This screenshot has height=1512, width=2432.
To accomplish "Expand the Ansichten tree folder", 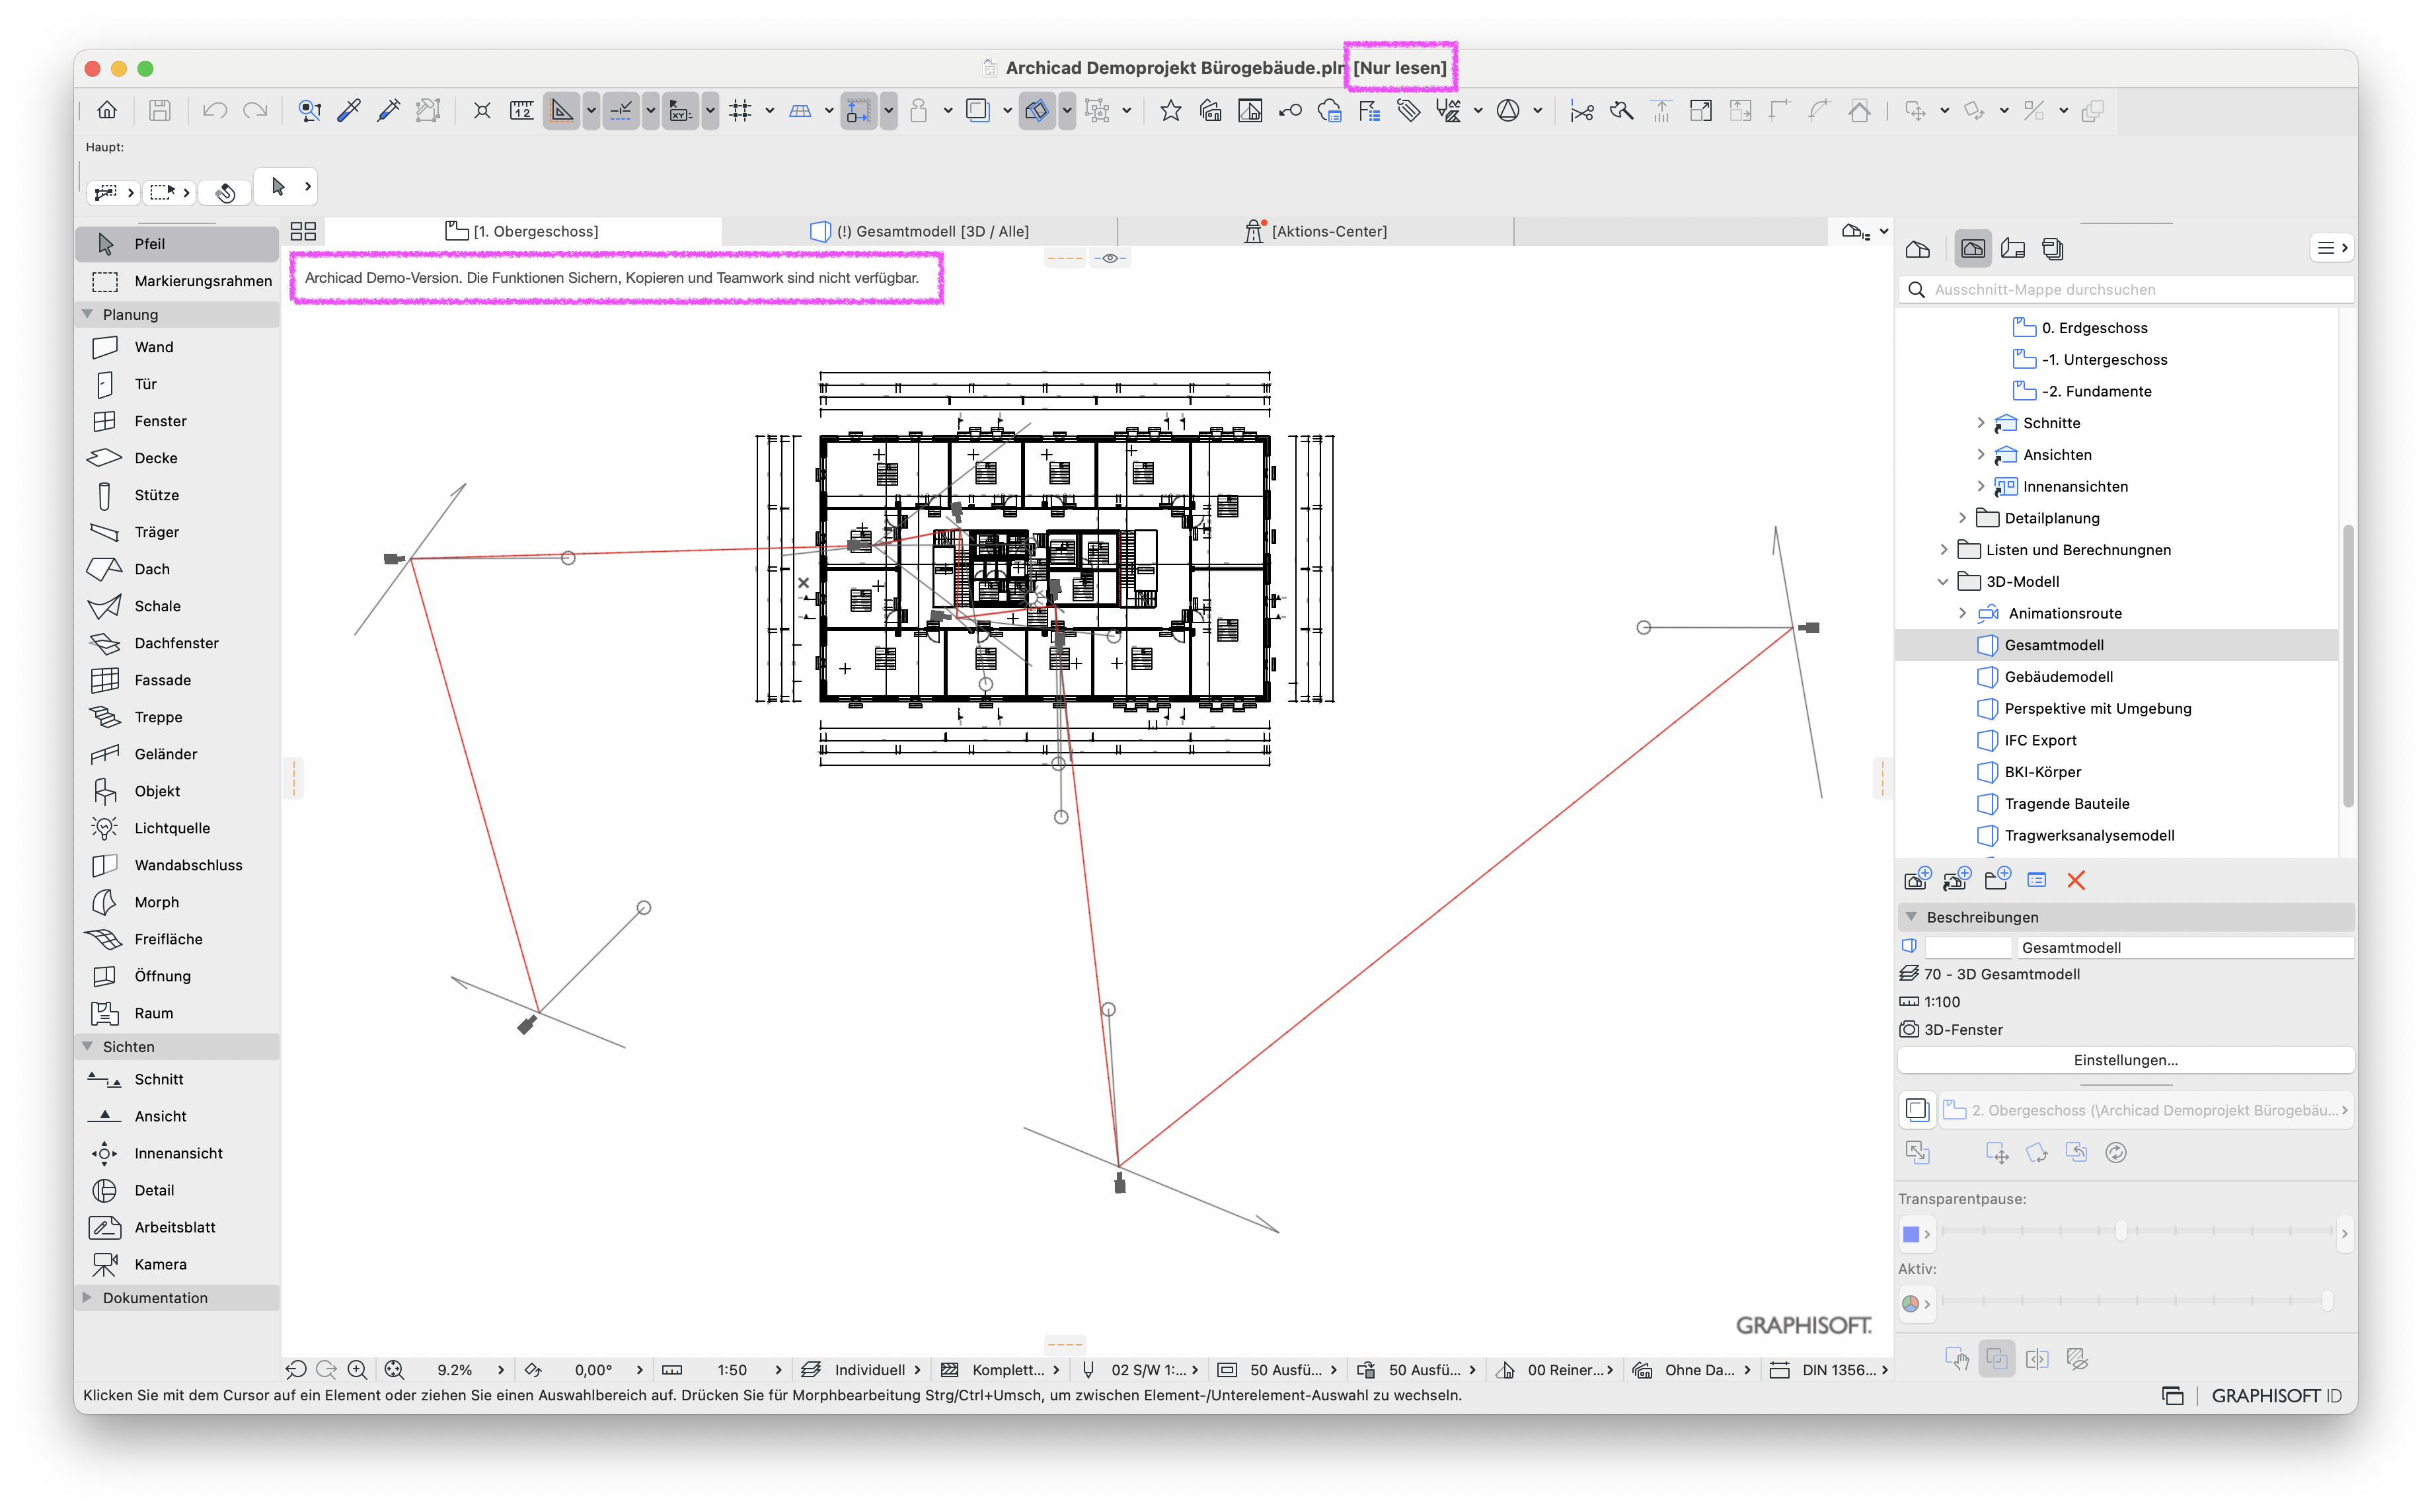I will (x=1981, y=455).
